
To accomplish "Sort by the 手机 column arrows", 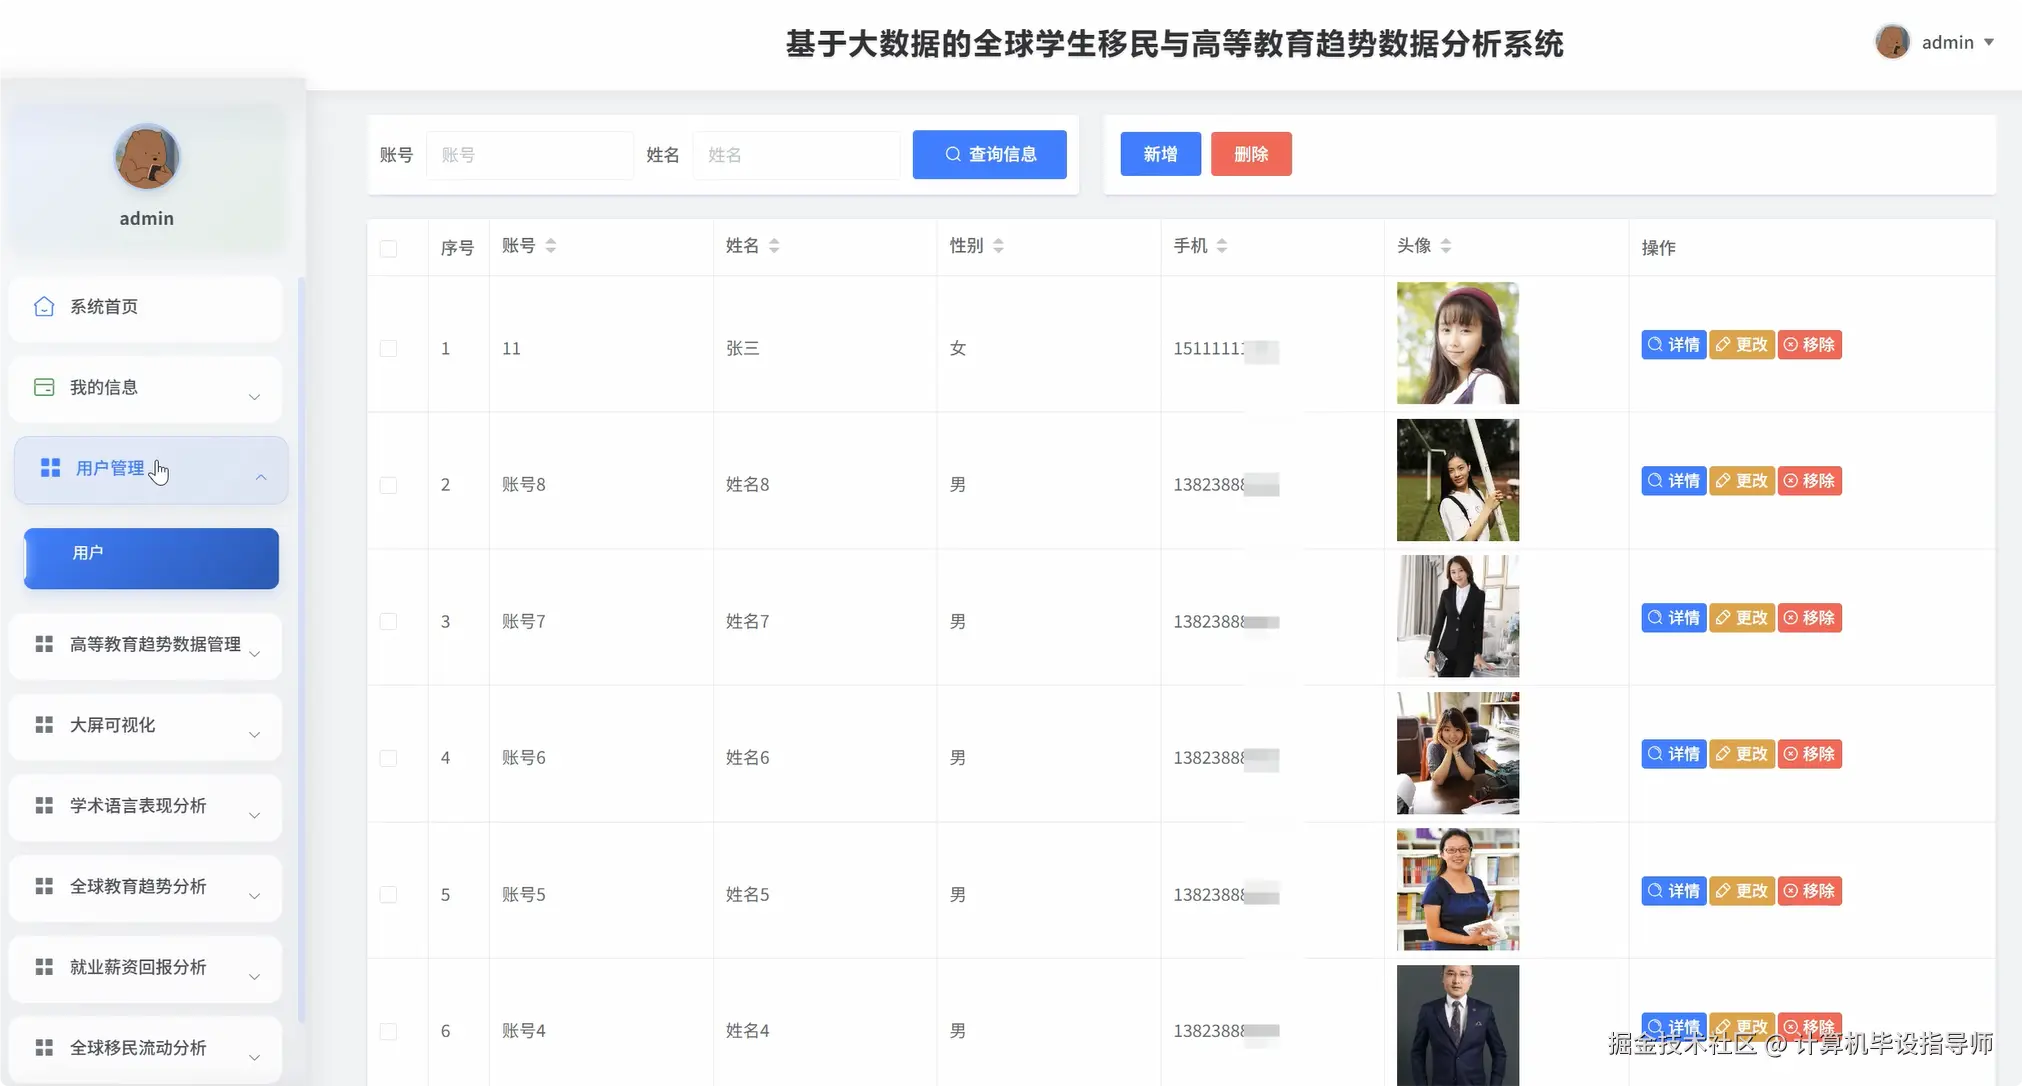I will tap(1221, 246).
